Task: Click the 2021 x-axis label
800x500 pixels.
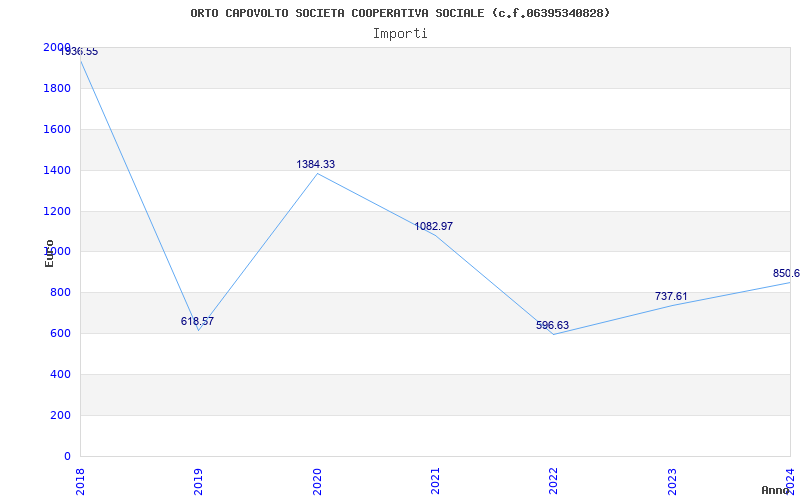Action: click(x=435, y=482)
